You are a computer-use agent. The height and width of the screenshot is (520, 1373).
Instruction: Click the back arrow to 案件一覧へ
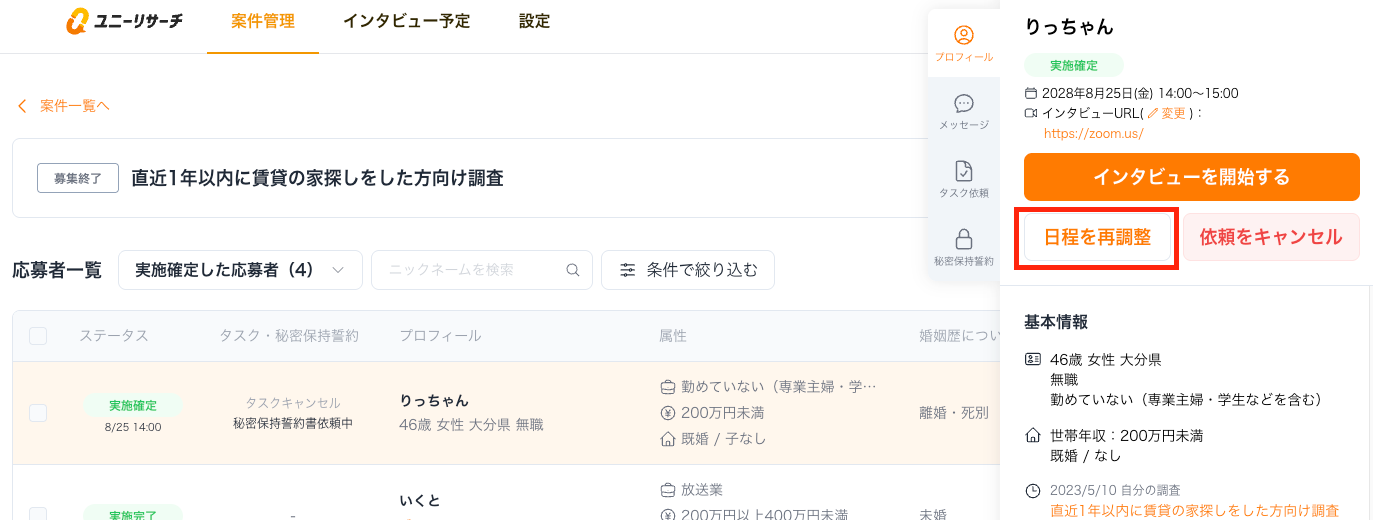click(22, 106)
